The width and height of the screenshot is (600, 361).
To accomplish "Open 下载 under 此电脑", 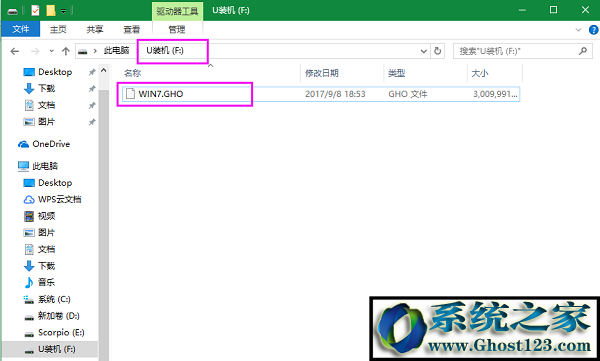I will pyautogui.click(x=46, y=266).
